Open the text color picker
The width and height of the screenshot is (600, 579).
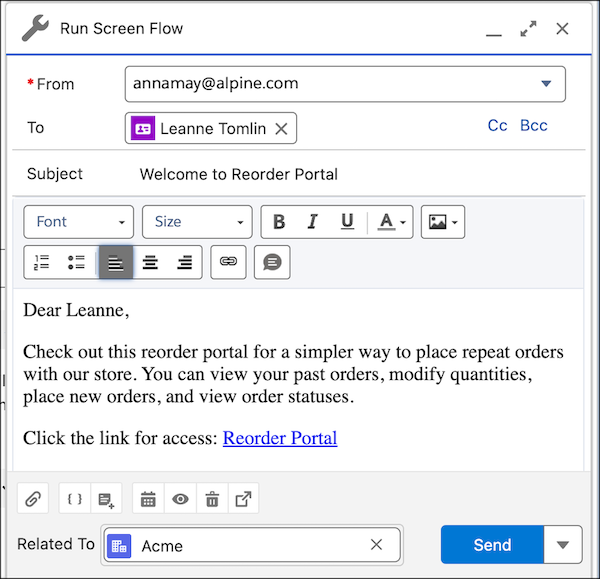[x=391, y=222]
